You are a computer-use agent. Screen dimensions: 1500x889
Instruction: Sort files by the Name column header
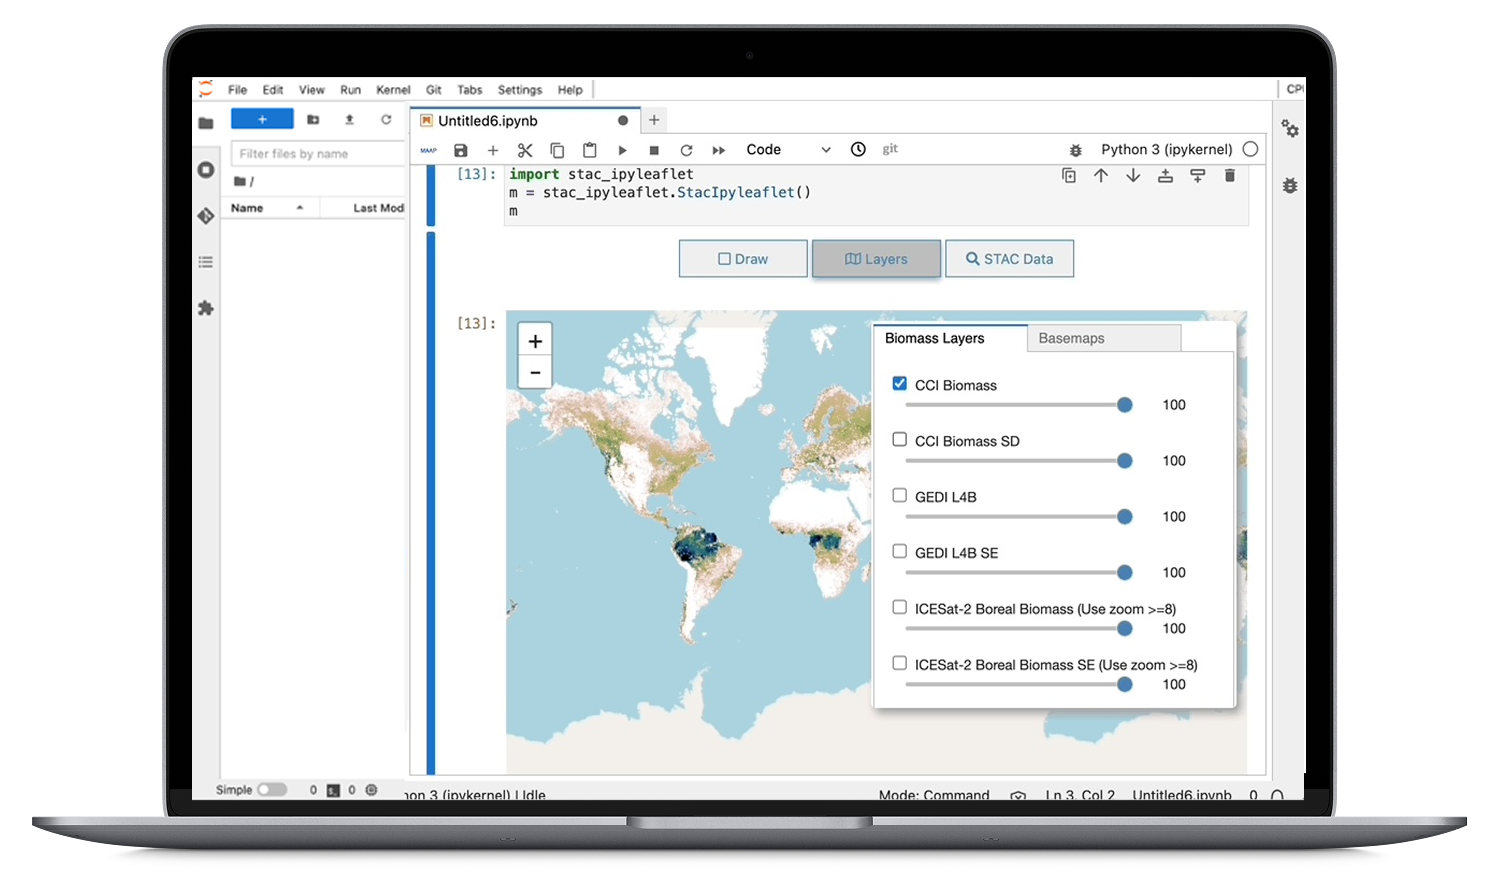248,208
